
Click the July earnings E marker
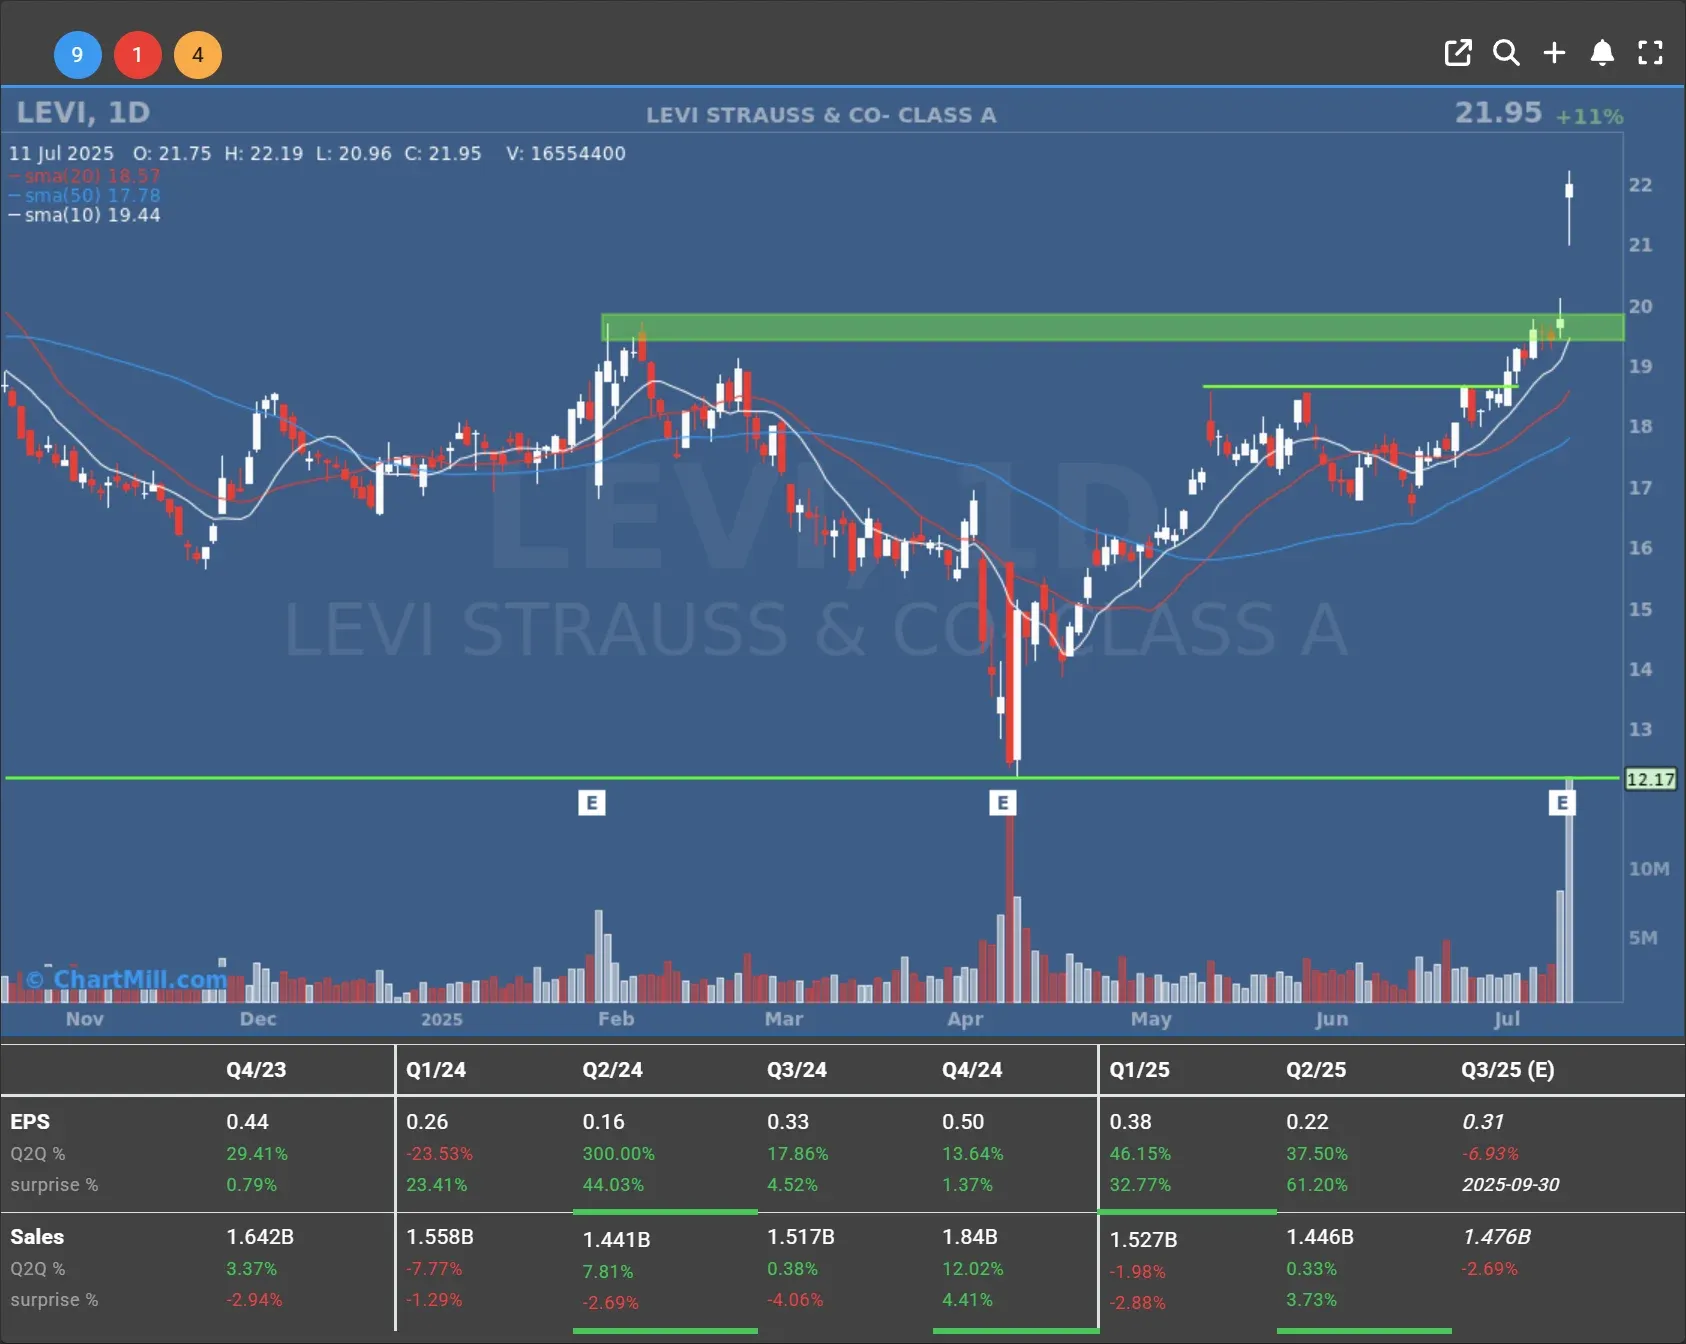pyautogui.click(x=1562, y=802)
